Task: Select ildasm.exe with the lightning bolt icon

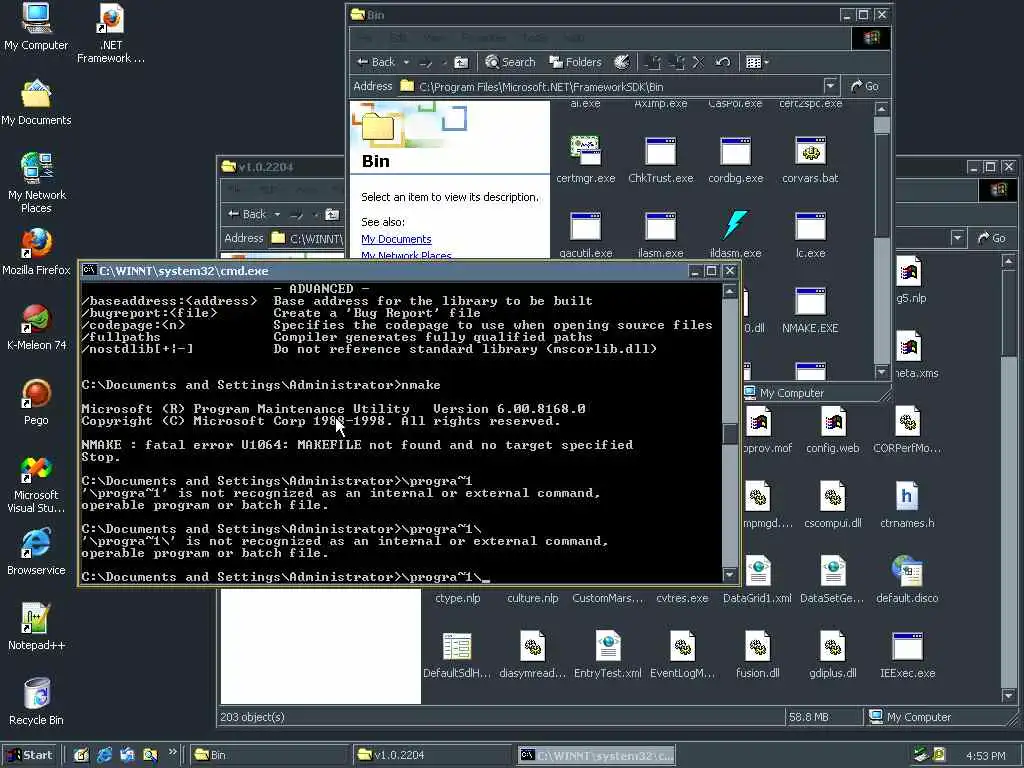Action: (735, 234)
